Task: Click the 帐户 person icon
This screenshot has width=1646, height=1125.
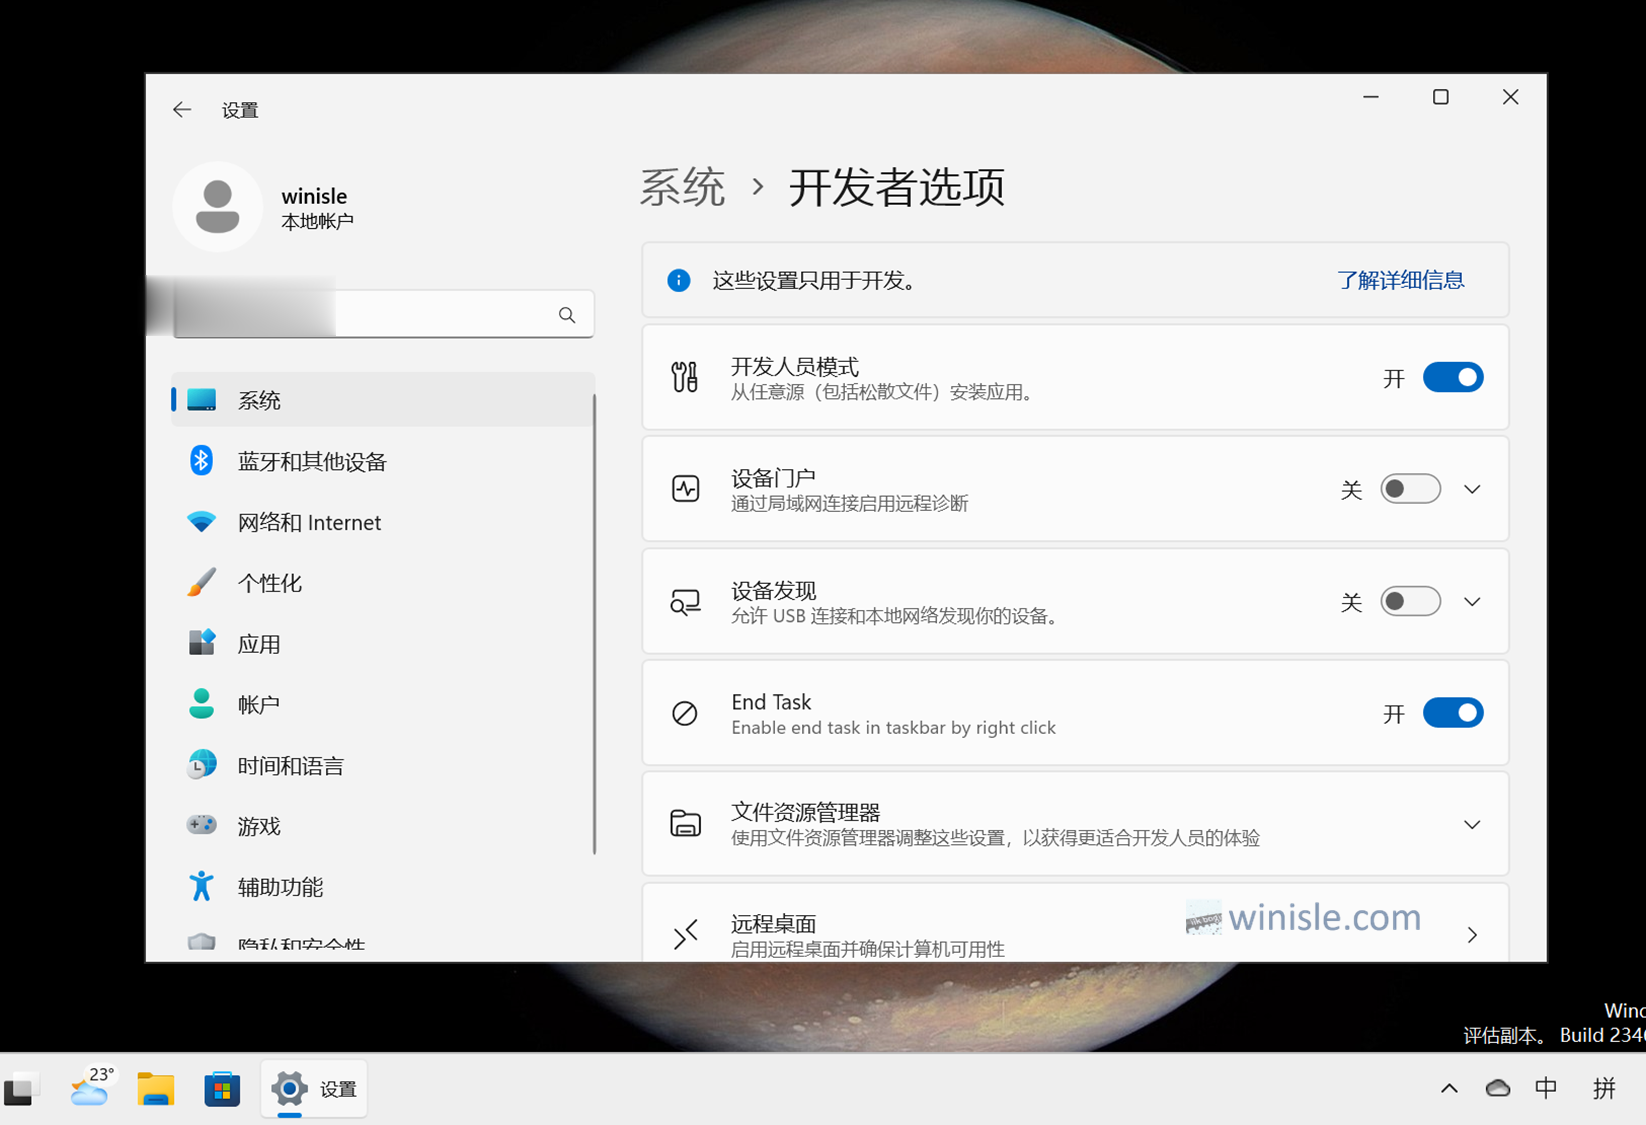Action: 201,704
